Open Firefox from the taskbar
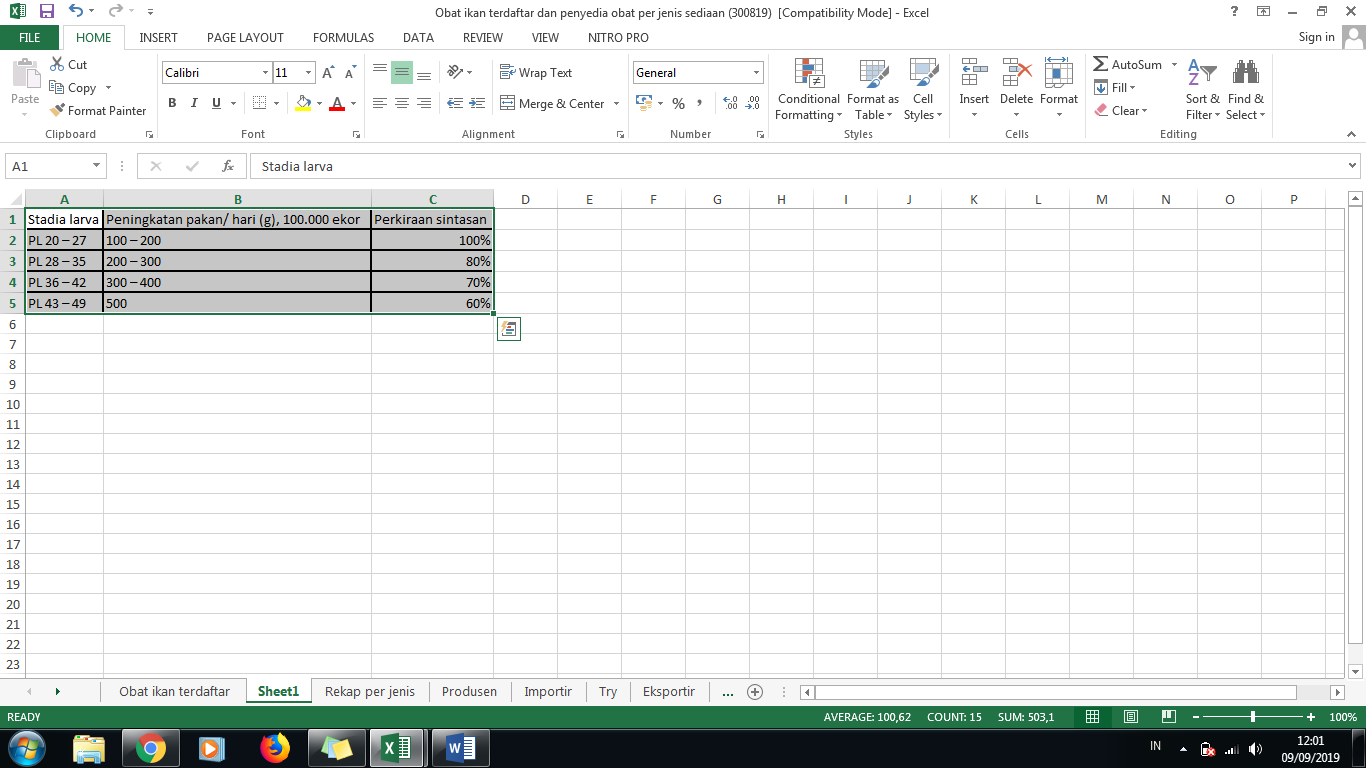1366x768 pixels. (x=273, y=747)
